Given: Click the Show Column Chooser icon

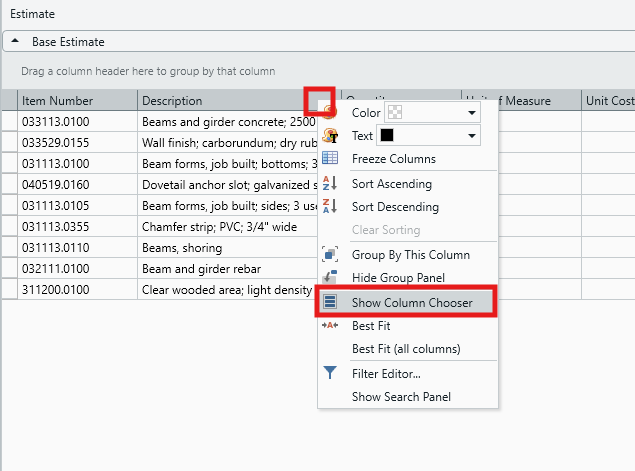Looking at the screenshot, I should pyautogui.click(x=330, y=302).
